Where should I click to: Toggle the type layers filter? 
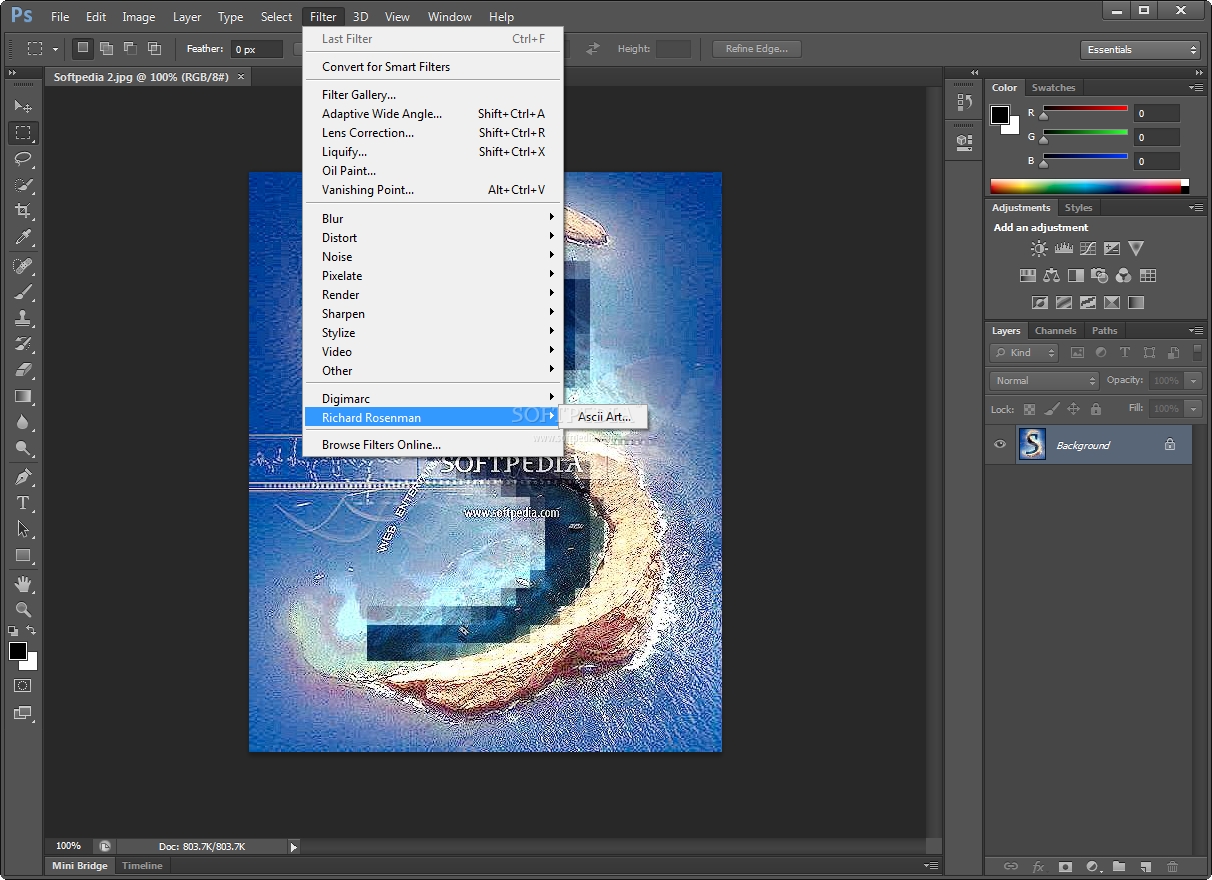[x=1125, y=353]
